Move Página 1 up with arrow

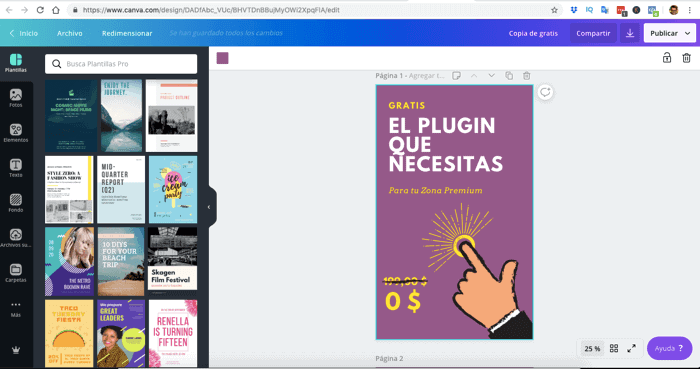pos(474,76)
